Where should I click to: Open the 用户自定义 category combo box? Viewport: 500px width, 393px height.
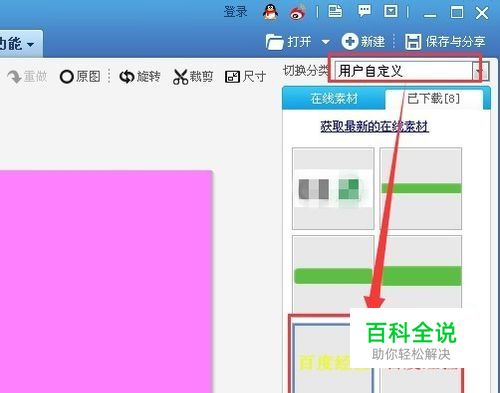point(411,71)
